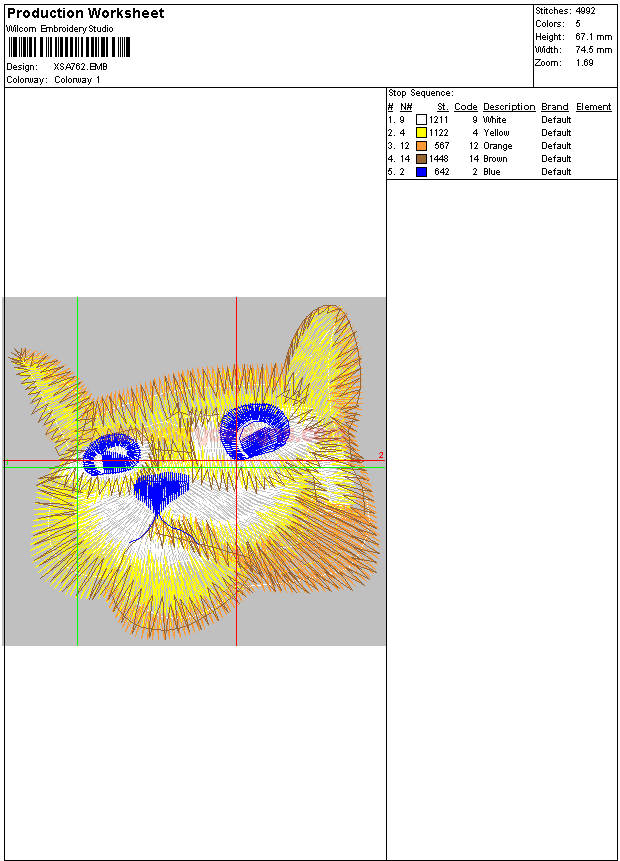Click the Blue description in row 5
The width and height of the screenshot is (620, 861).
click(491, 172)
